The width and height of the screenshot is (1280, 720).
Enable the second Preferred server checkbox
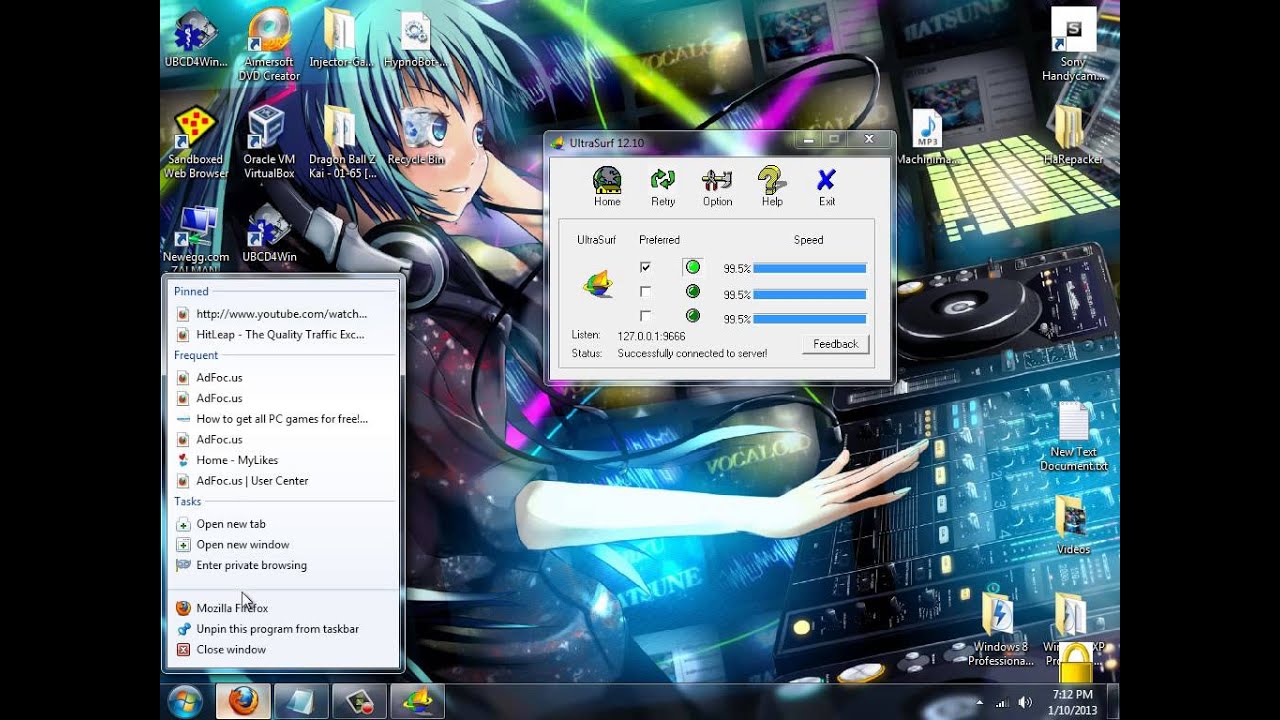click(x=645, y=292)
